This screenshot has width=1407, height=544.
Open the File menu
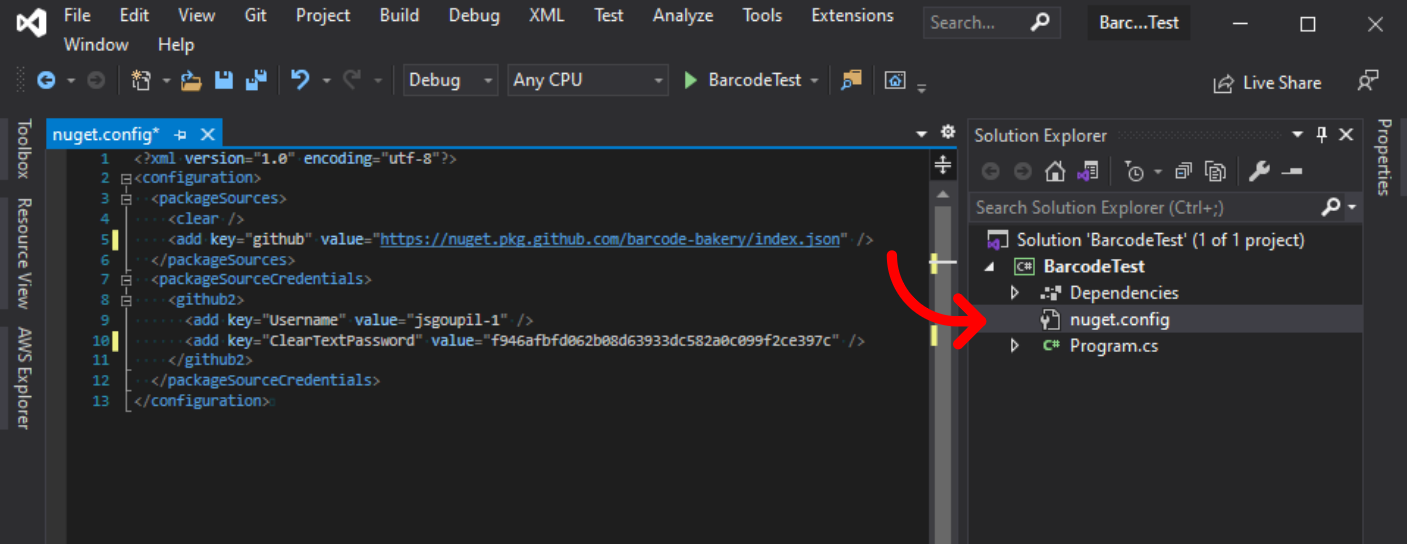77,15
